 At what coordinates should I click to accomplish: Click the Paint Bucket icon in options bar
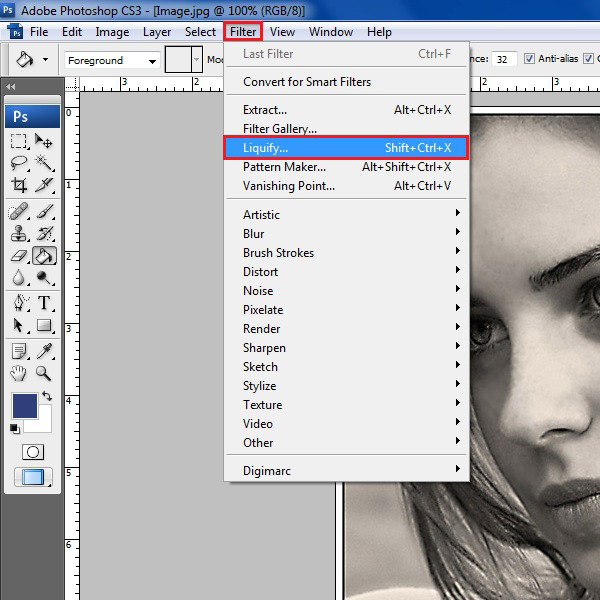(24, 59)
